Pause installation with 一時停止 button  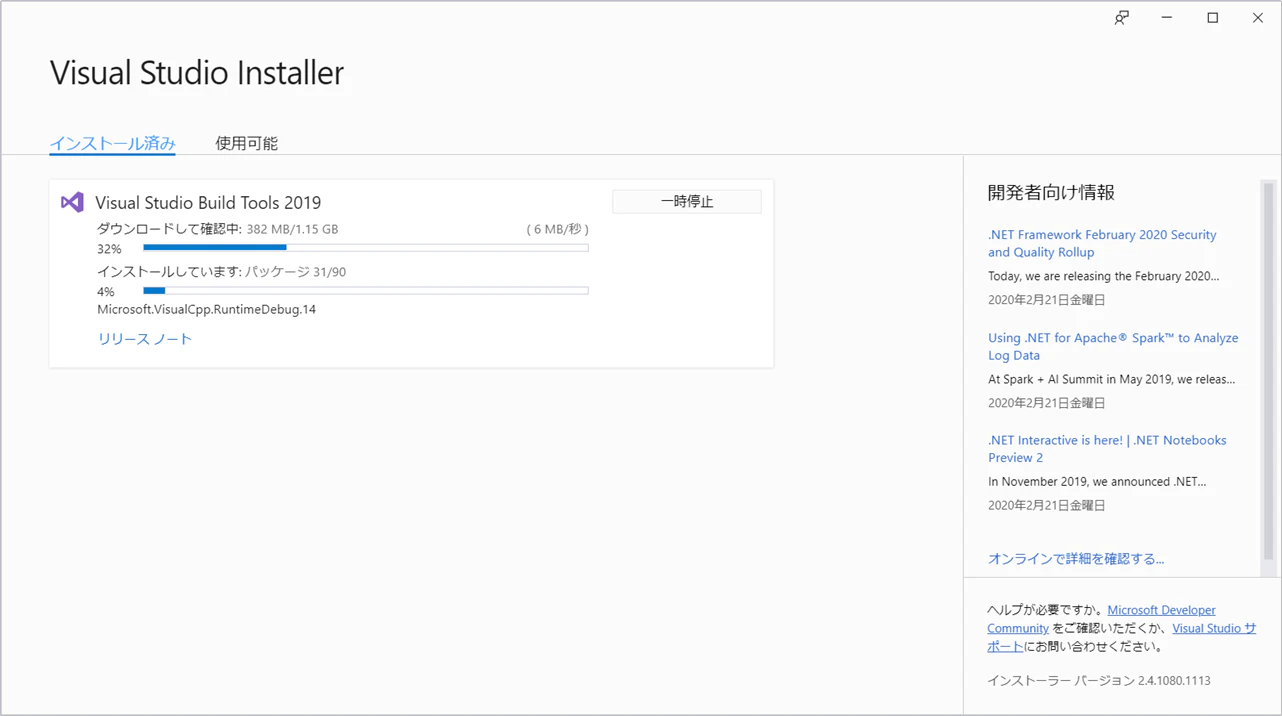point(687,201)
